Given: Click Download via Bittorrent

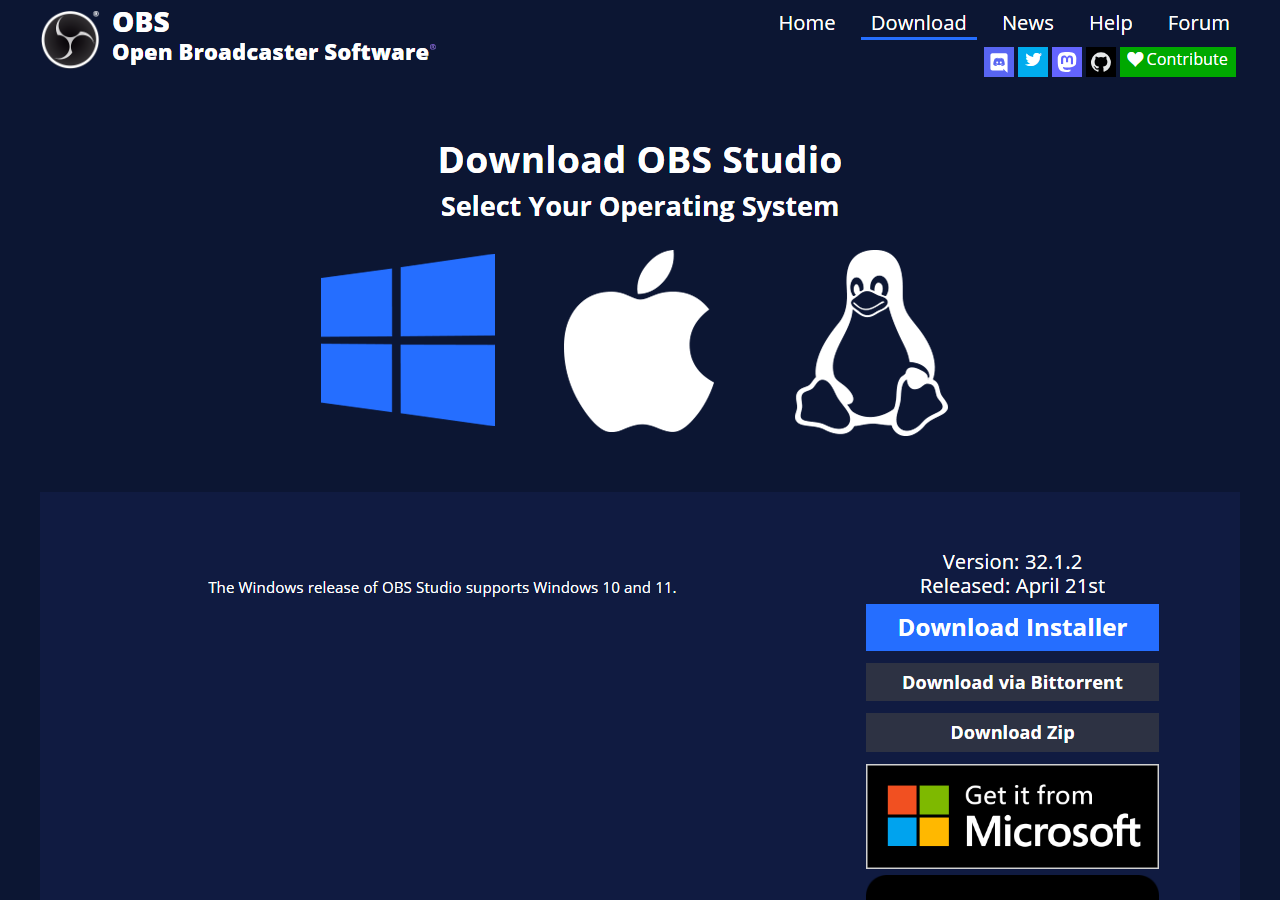Looking at the screenshot, I should (x=1012, y=682).
